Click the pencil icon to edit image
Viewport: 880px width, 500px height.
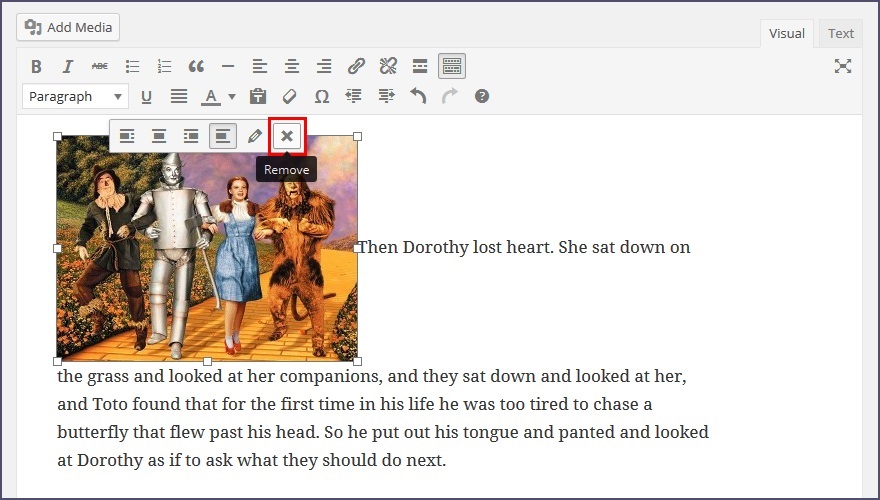pos(255,136)
